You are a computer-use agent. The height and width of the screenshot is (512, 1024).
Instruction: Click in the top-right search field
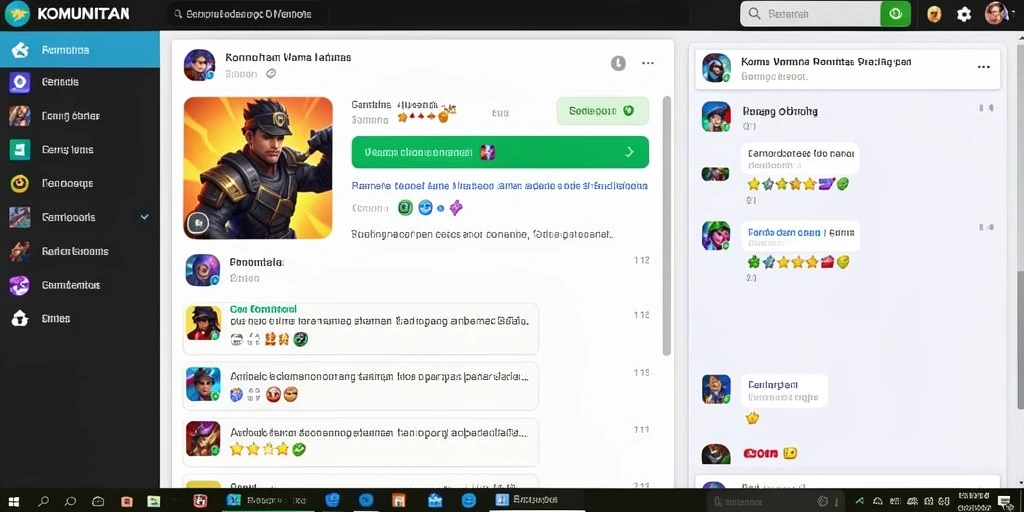click(x=810, y=14)
